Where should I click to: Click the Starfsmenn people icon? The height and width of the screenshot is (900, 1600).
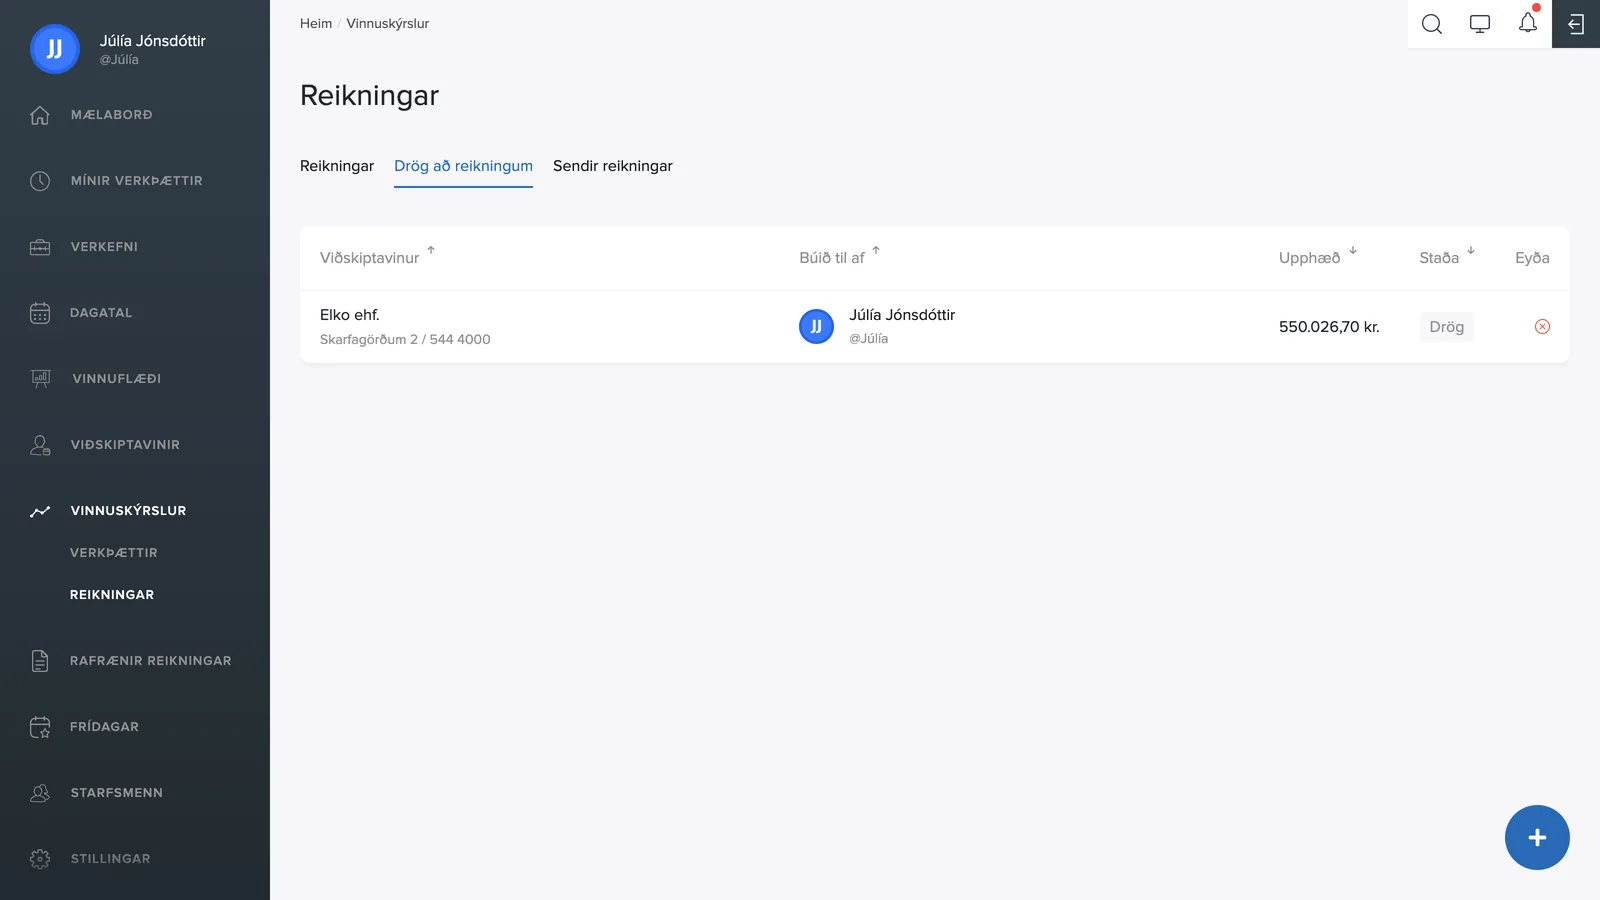coord(40,793)
